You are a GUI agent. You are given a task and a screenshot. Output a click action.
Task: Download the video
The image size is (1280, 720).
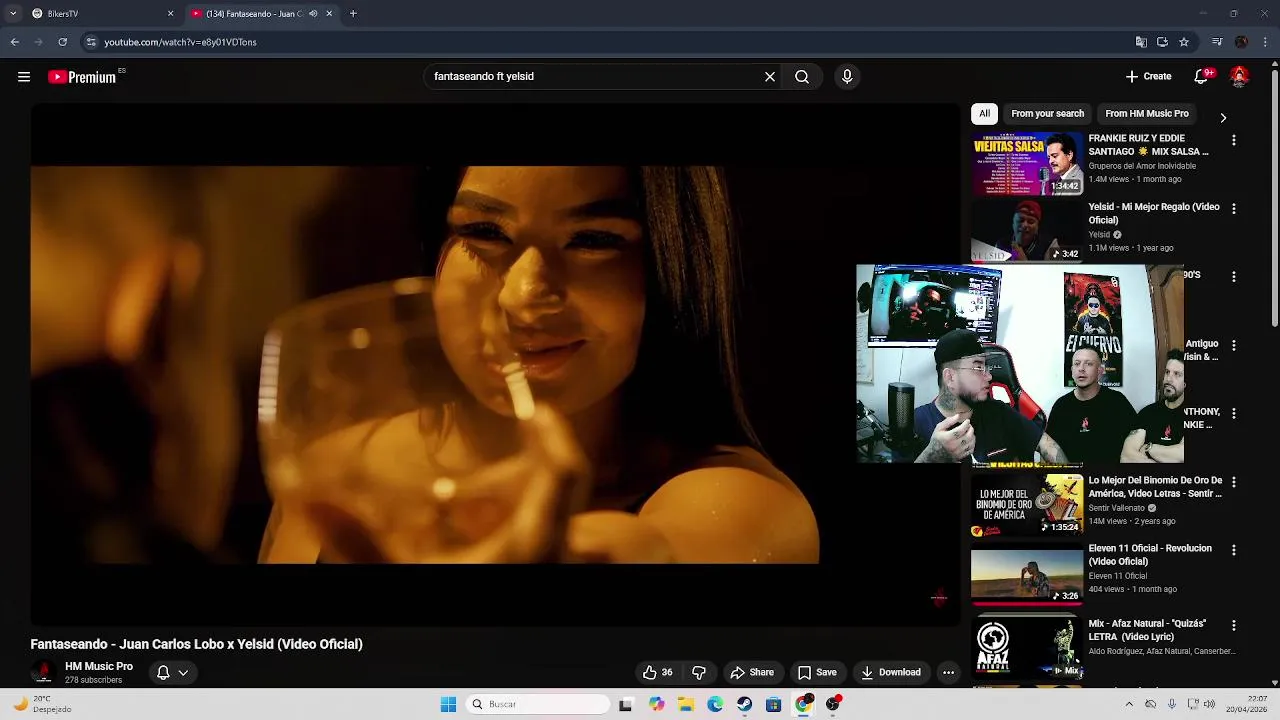(891, 672)
